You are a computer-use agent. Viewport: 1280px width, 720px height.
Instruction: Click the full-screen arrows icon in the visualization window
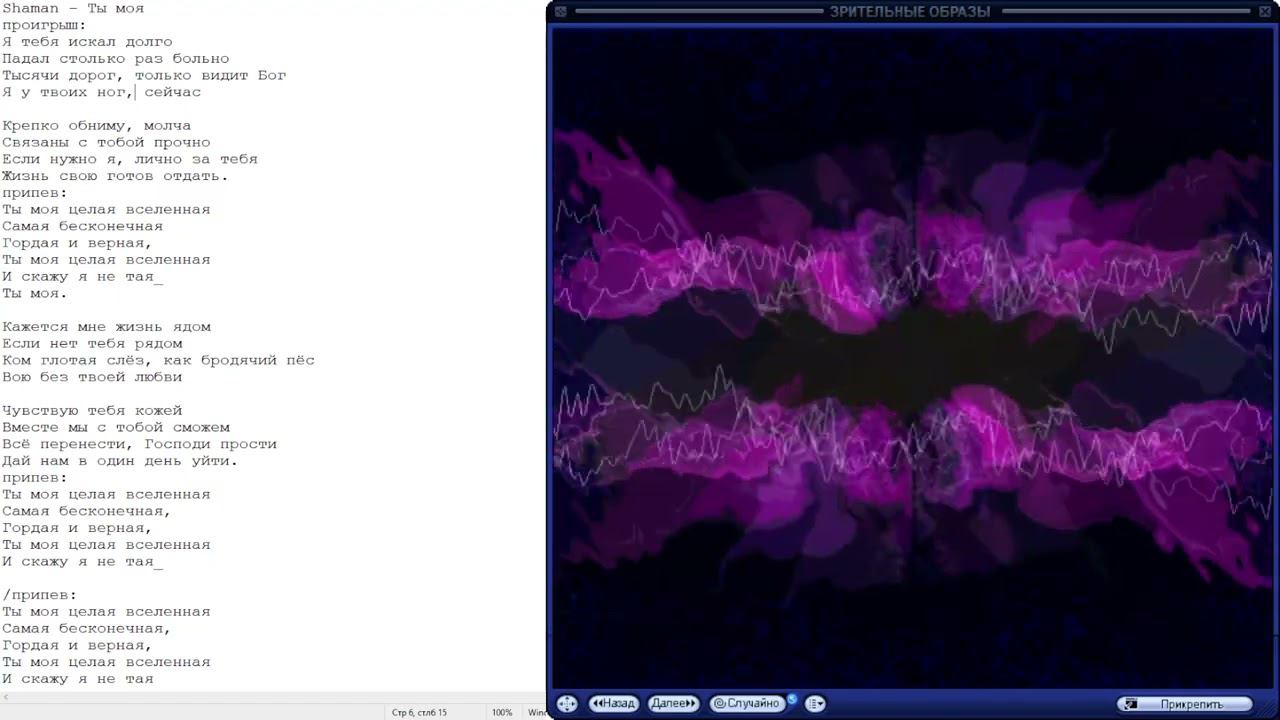[x=565, y=704]
